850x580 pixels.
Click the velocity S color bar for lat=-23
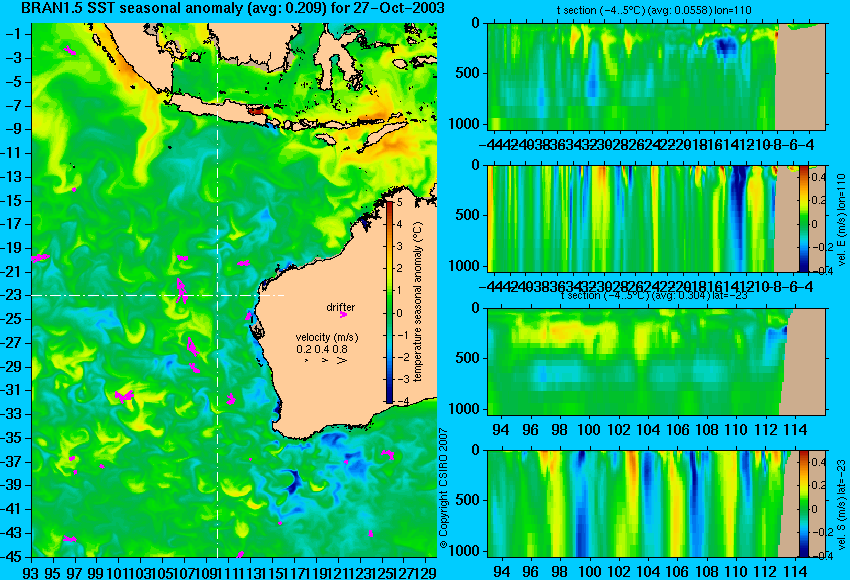803,503
